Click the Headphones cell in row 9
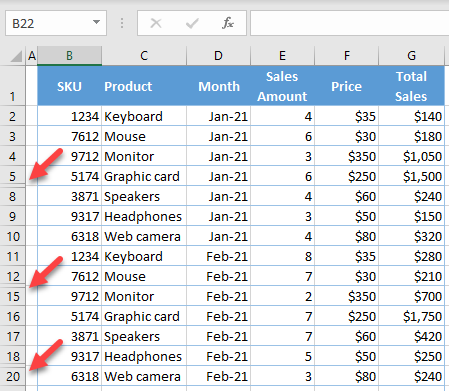The image size is (449, 391). click(144, 216)
